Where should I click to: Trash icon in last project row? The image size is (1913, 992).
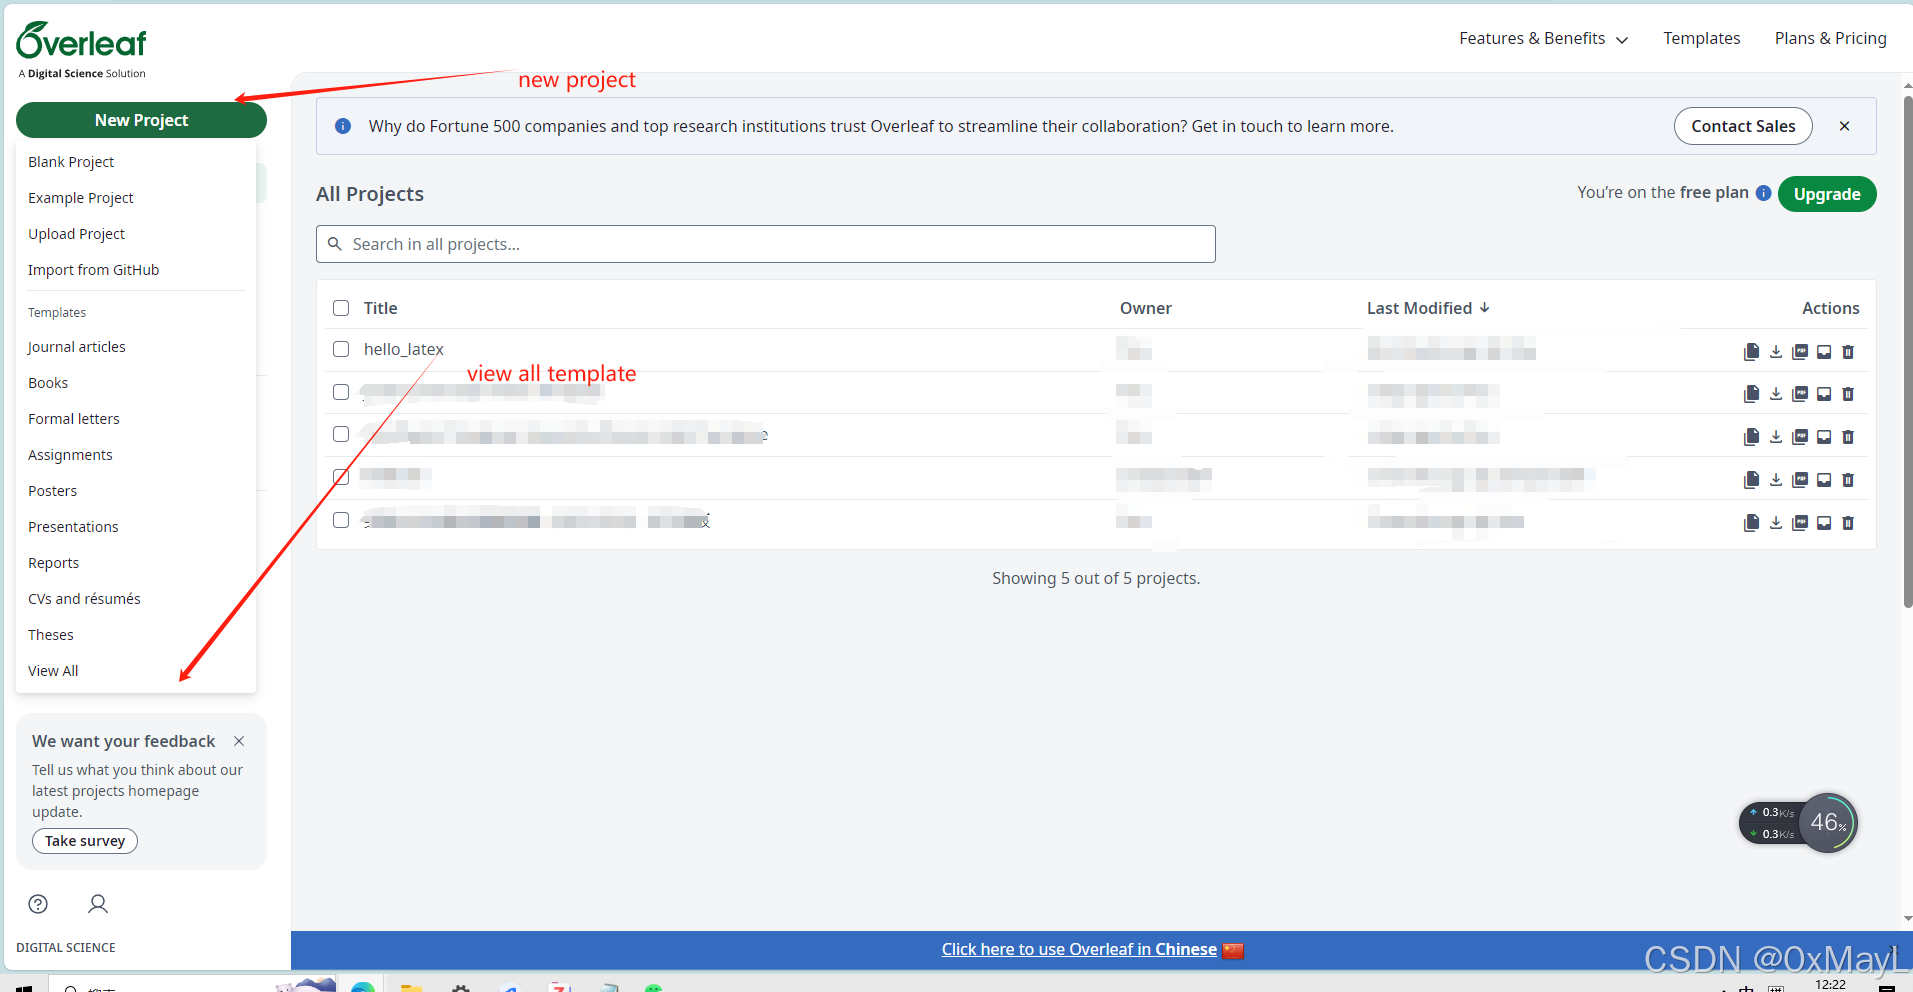pyautogui.click(x=1848, y=523)
